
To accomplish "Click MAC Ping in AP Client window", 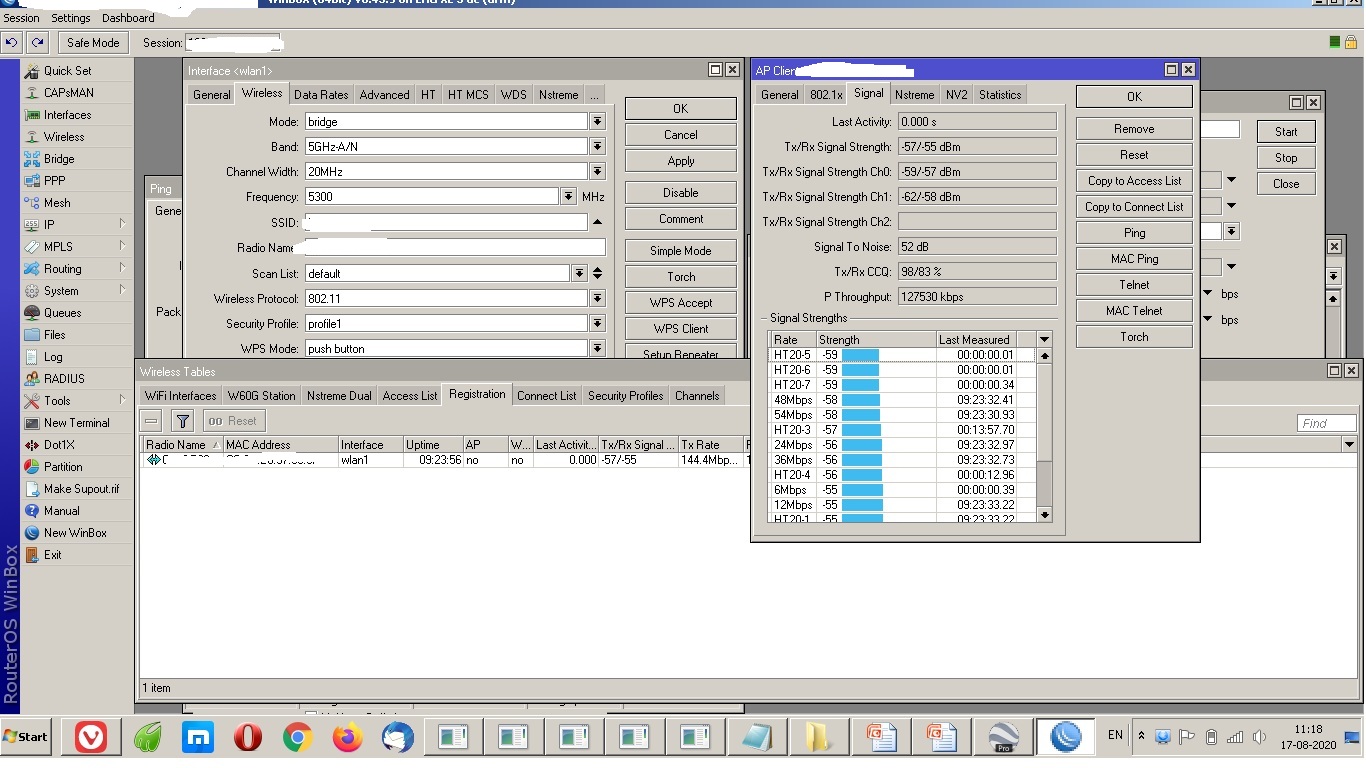I will pyautogui.click(x=1134, y=259).
